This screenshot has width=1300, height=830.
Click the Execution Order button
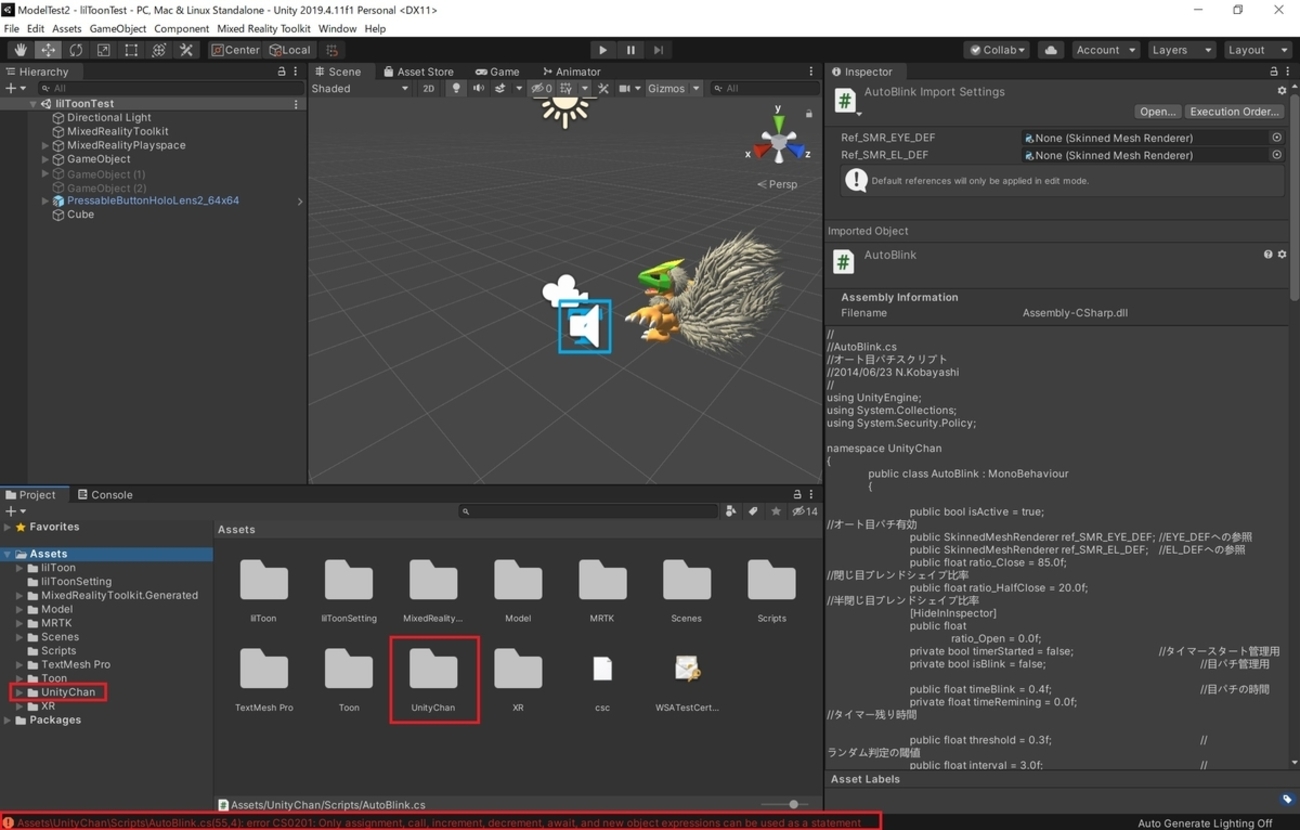point(1235,111)
